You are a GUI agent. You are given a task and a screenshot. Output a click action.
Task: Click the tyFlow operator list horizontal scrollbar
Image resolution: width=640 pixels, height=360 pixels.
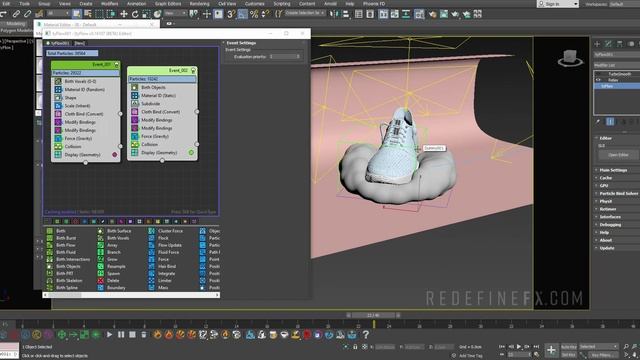click(131, 295)
